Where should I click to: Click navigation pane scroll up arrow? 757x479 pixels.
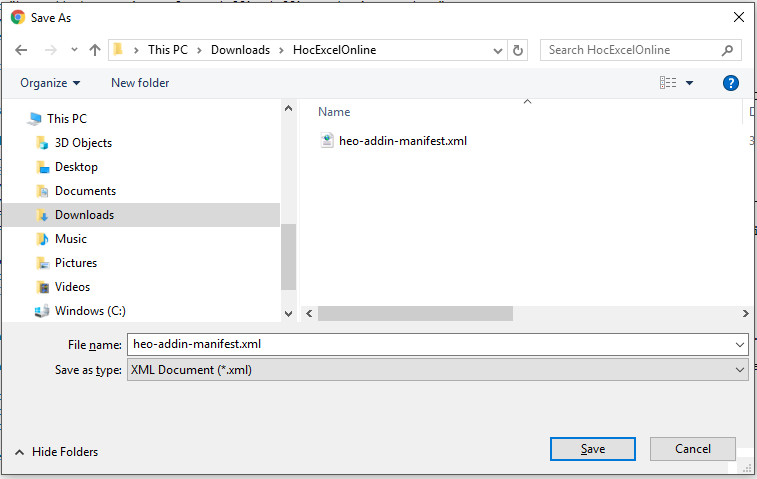point(288,108)
